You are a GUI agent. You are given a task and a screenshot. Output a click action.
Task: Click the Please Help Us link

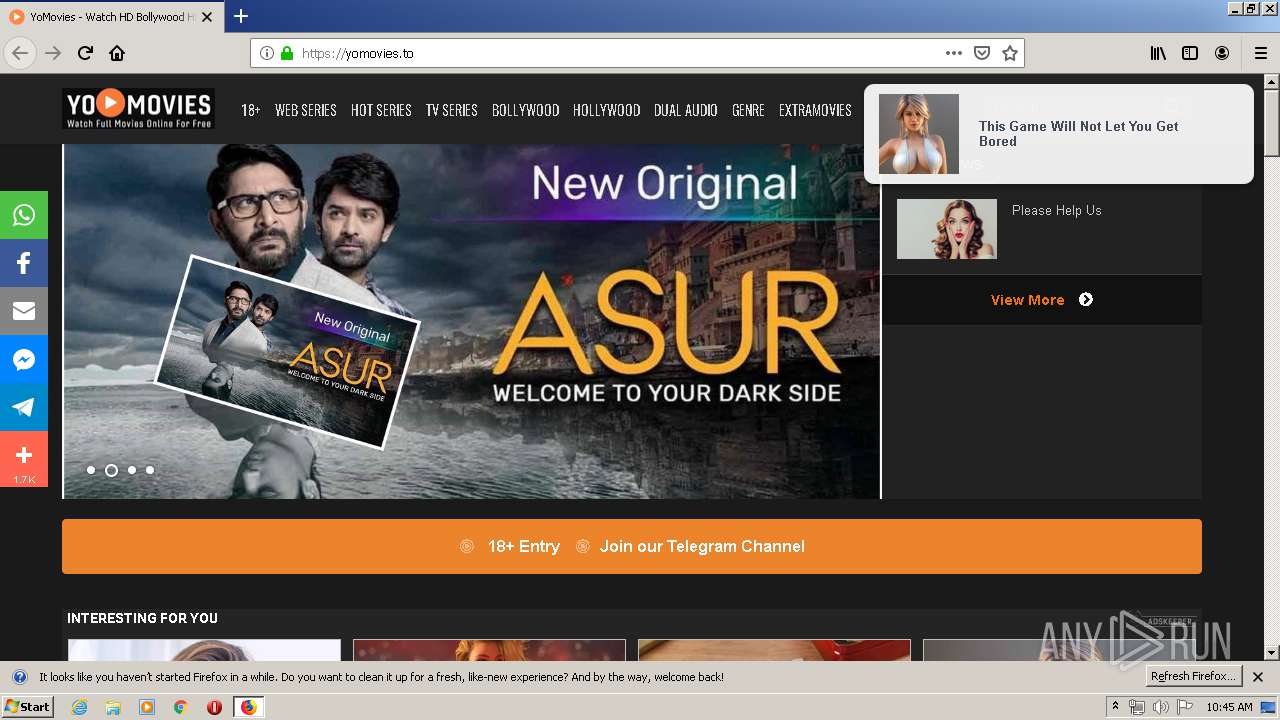[1056, 210]
